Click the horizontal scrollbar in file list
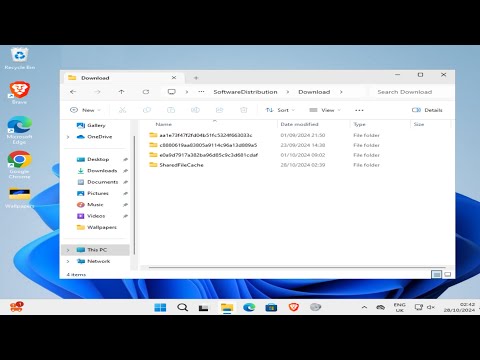The image size is (480, 360). click(297, 267)
